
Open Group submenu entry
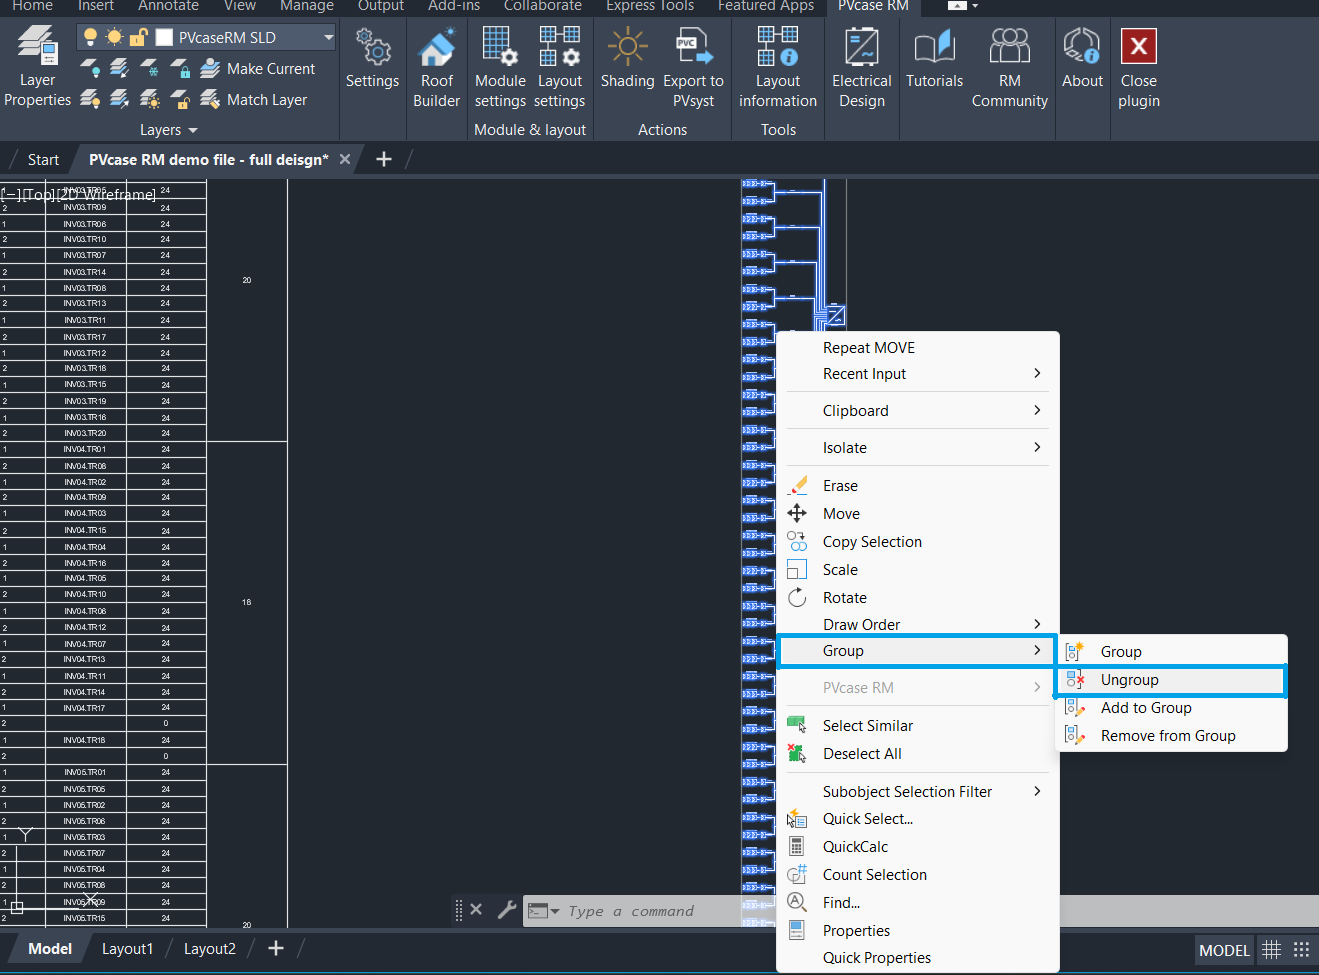coord(917,651)
